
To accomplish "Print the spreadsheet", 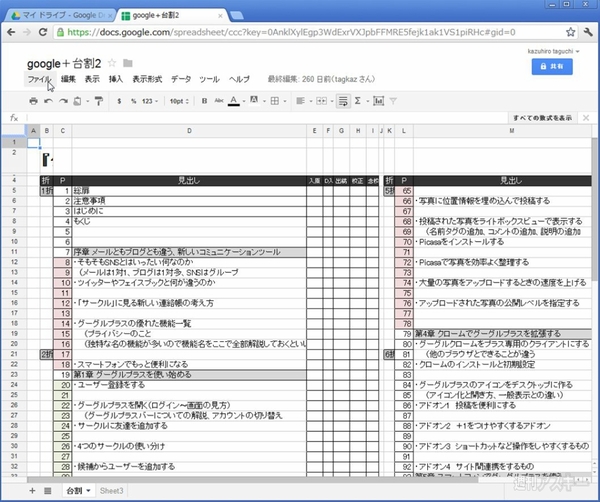I will point(33,101).
